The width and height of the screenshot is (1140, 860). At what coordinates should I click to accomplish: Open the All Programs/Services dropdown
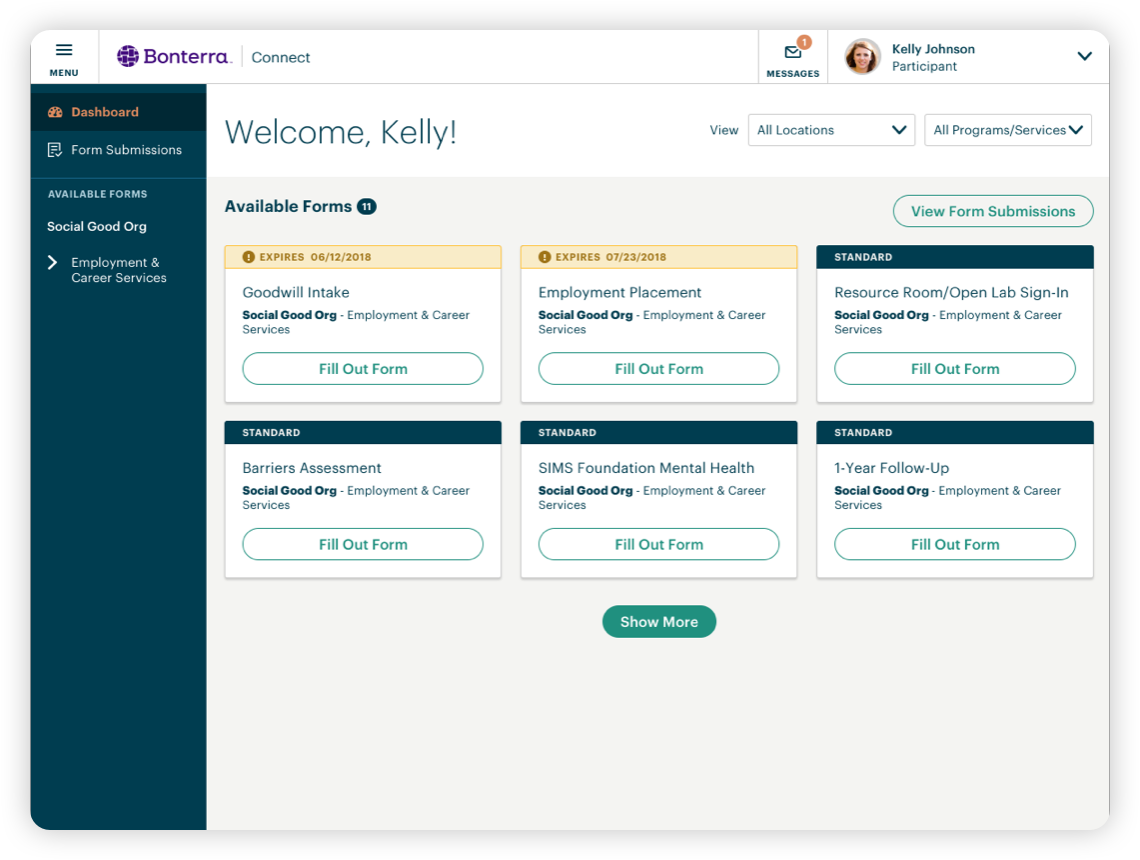tap(1007, 130)
